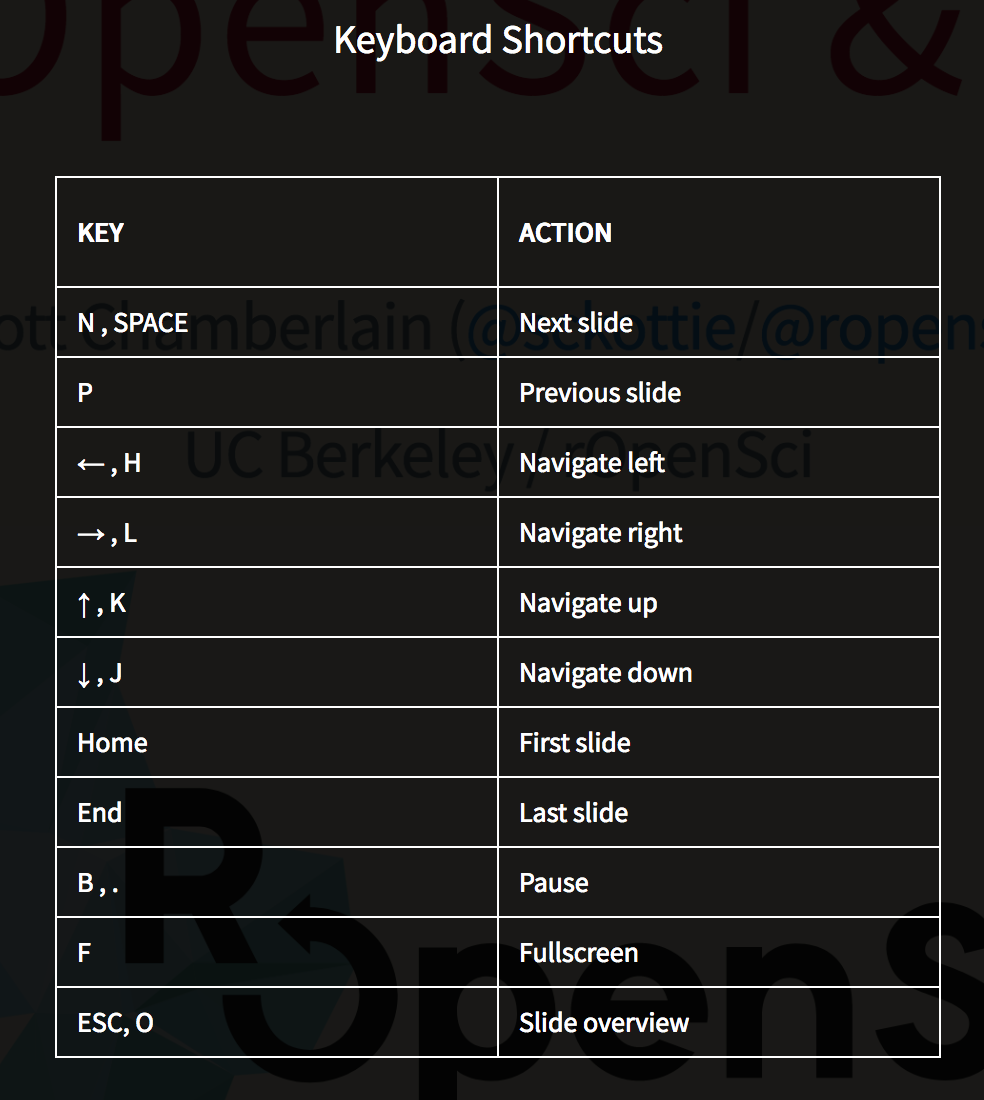Click the 'Navigate down' action cell

pyautogui.click(x=719, y=672)
